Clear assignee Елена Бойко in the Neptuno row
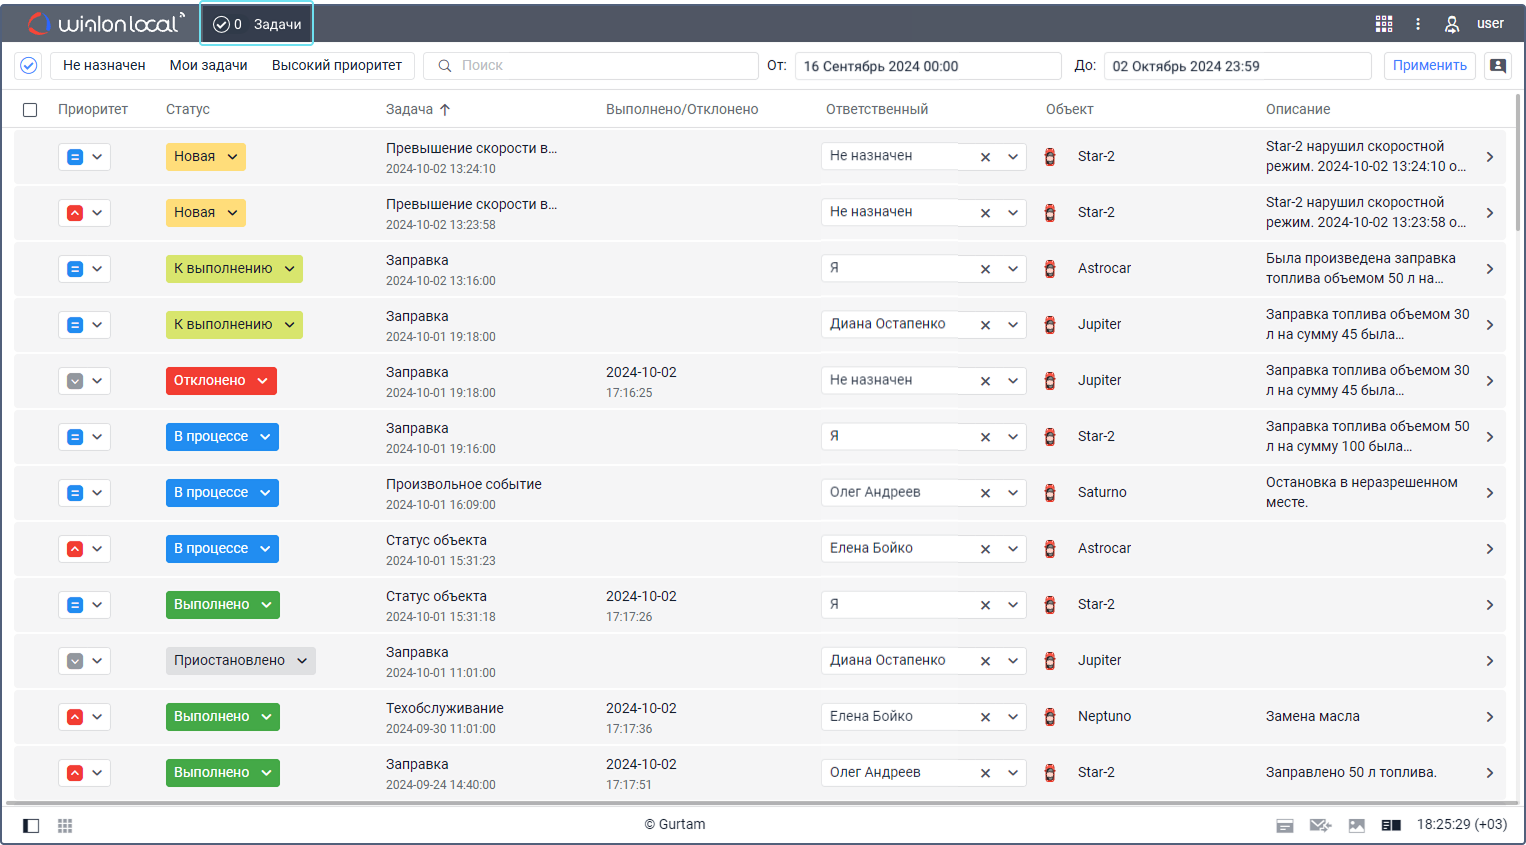1526x845 pixels. coord(985,717)
